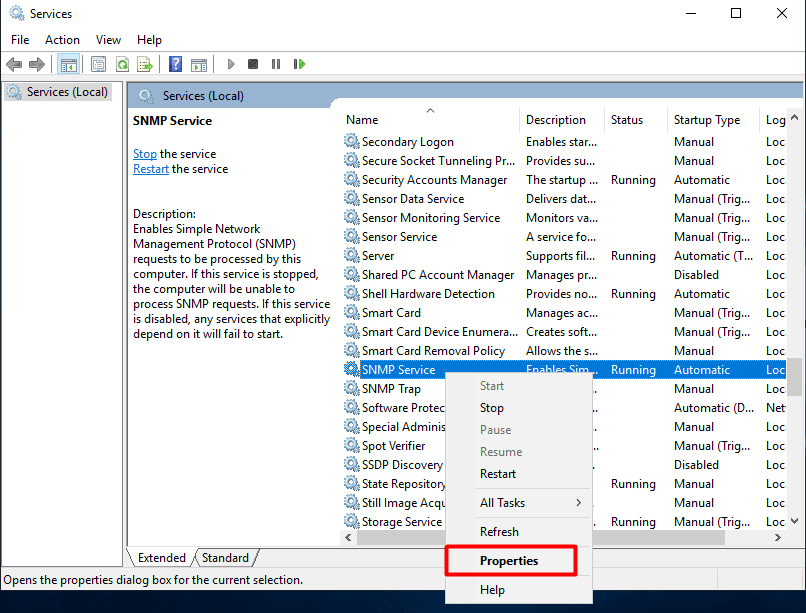Click the Back arrow toolbar icon

[14, 64]
